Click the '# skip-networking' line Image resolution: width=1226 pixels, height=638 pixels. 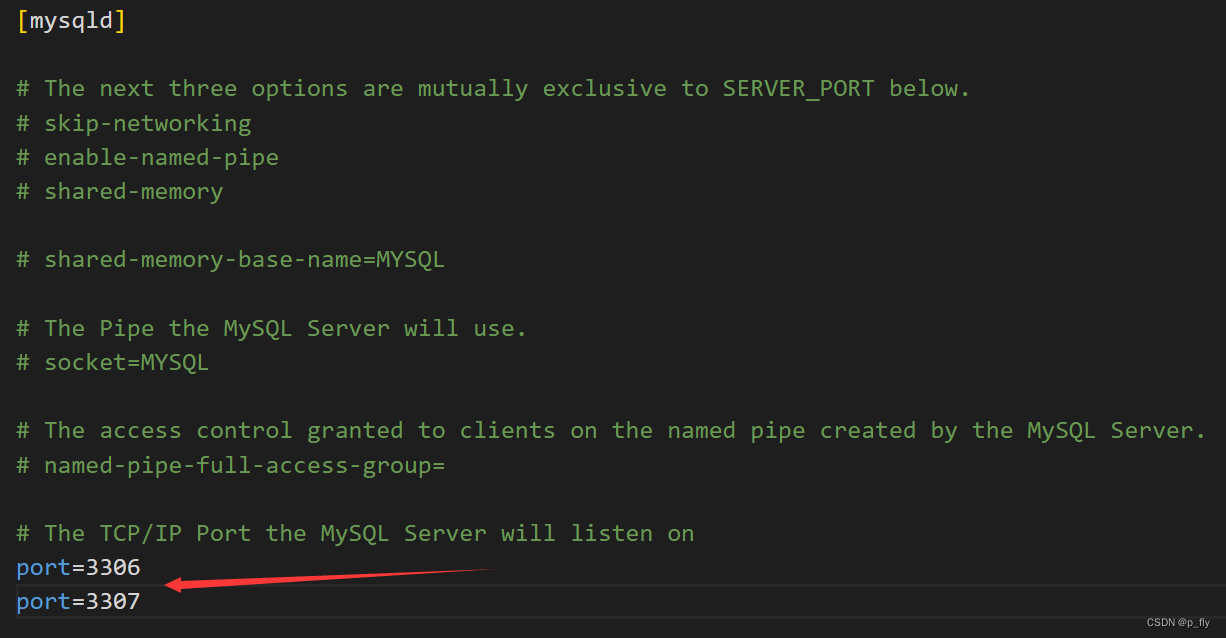click(134, 123)
